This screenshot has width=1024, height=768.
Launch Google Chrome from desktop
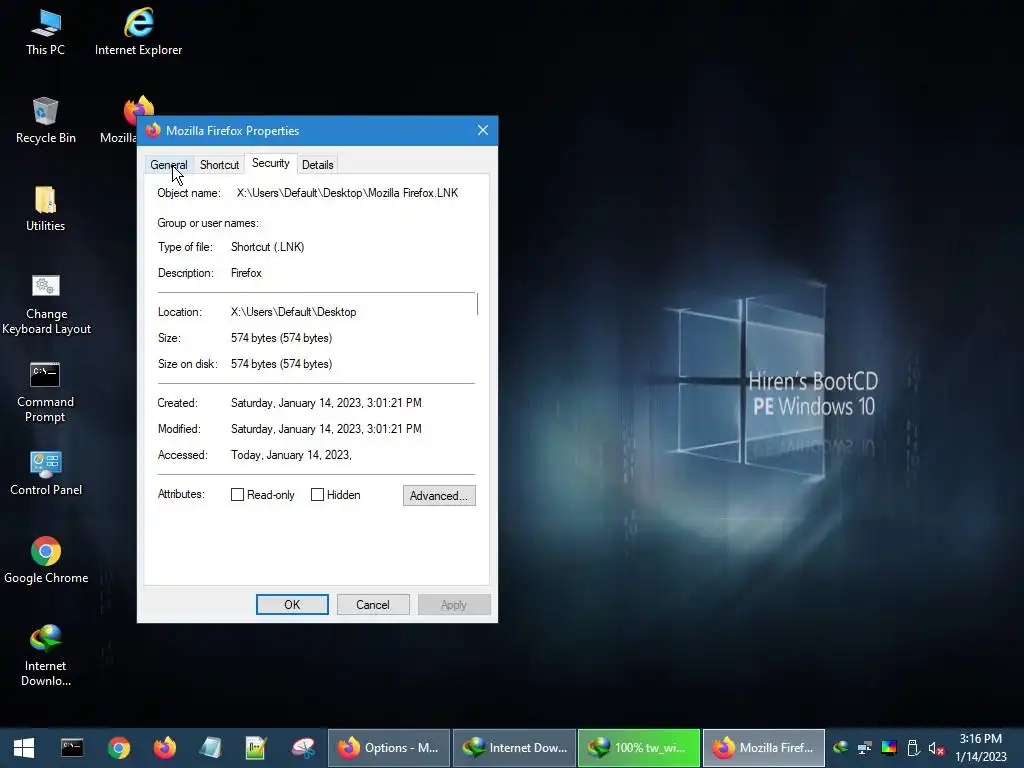46,560
